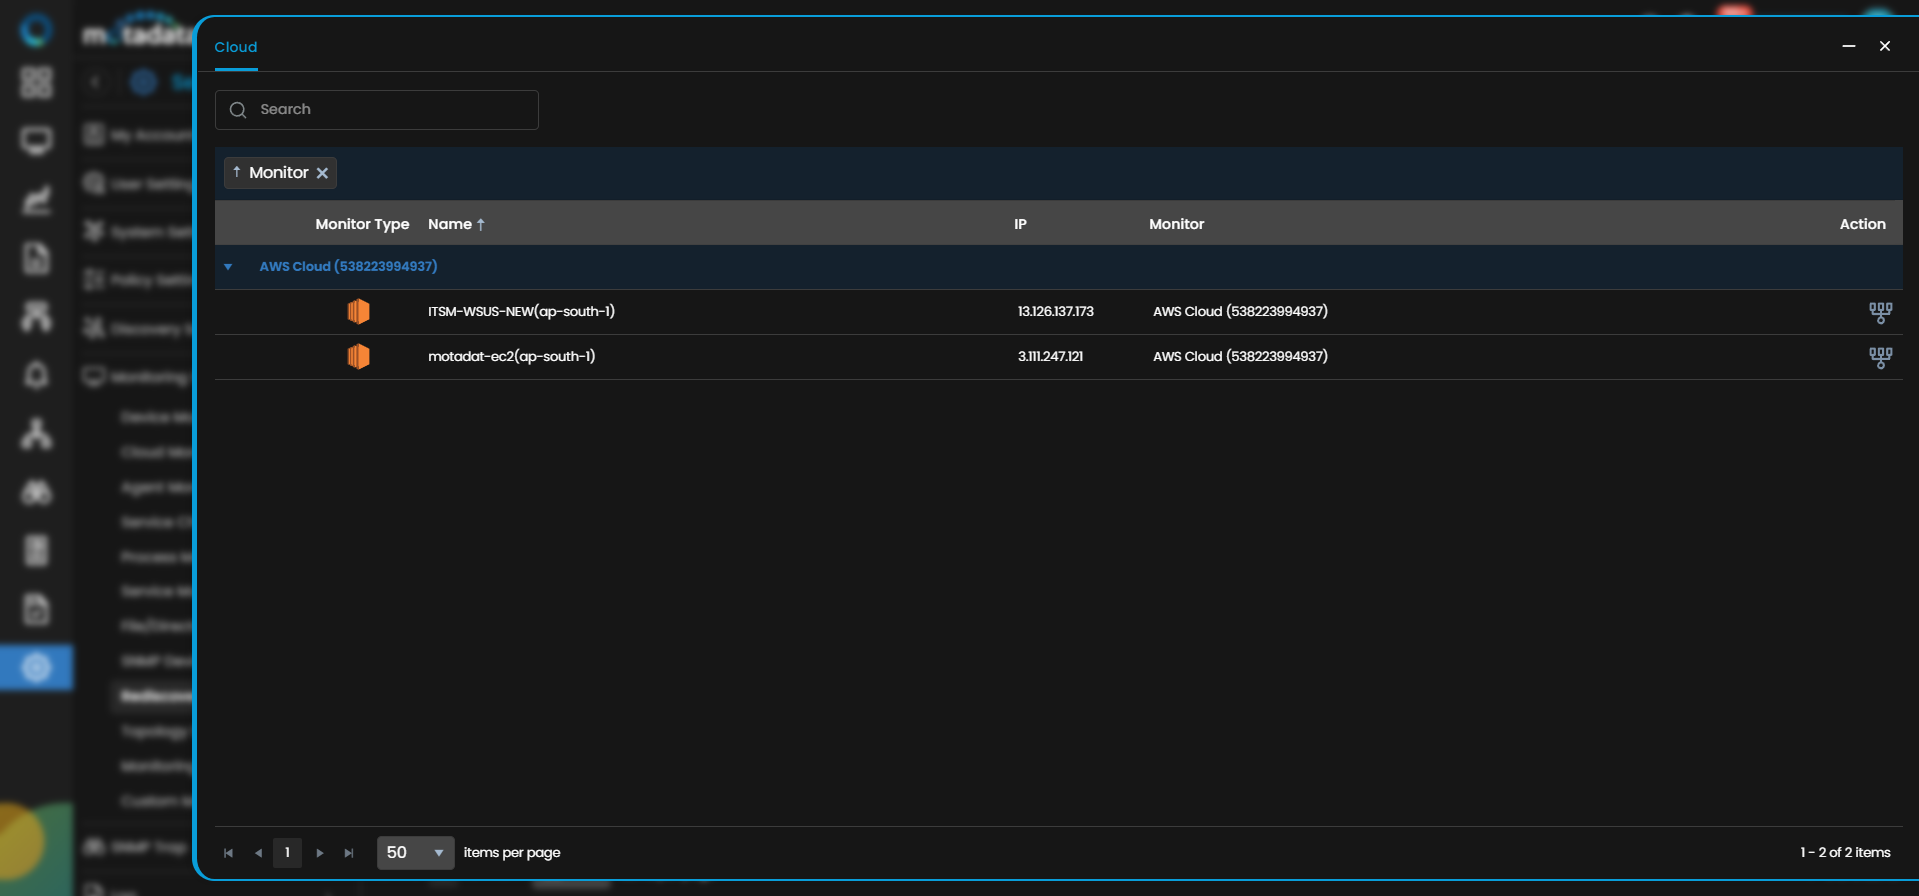
Task: Open topology action for ITSM-WSUS-NEW row
Action: [x=1880, y=313]
